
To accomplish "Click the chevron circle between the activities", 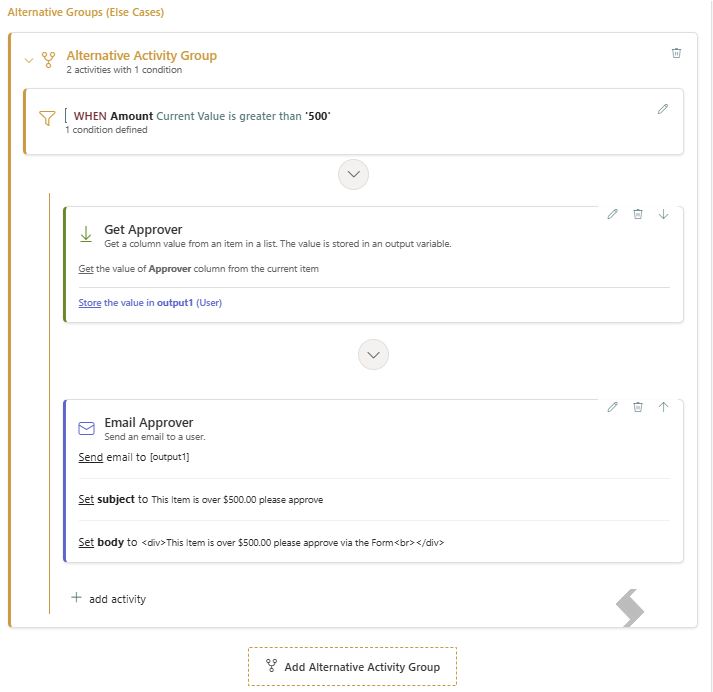I will coord(373,355).
